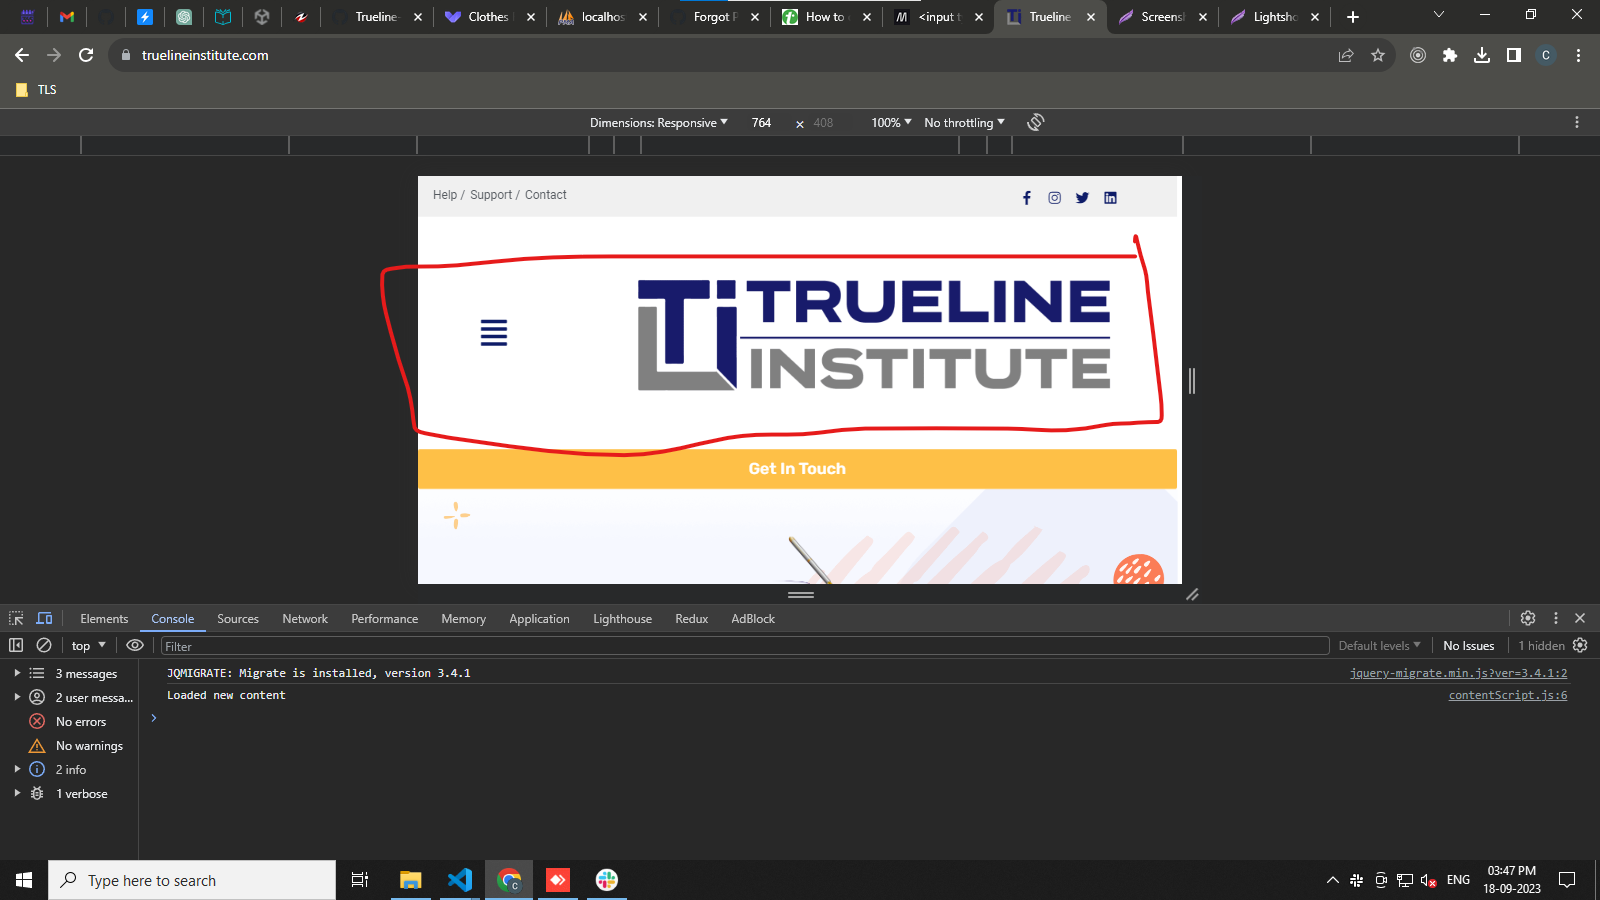Switch to the Network tab
1600x900 pixels.
tap(305, 619)
